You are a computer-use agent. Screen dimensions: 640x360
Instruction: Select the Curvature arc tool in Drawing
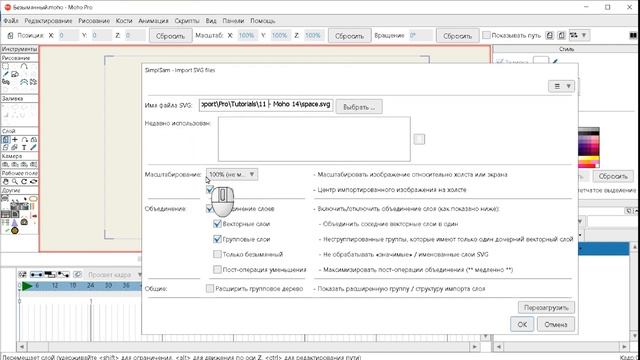coord(24,66)
